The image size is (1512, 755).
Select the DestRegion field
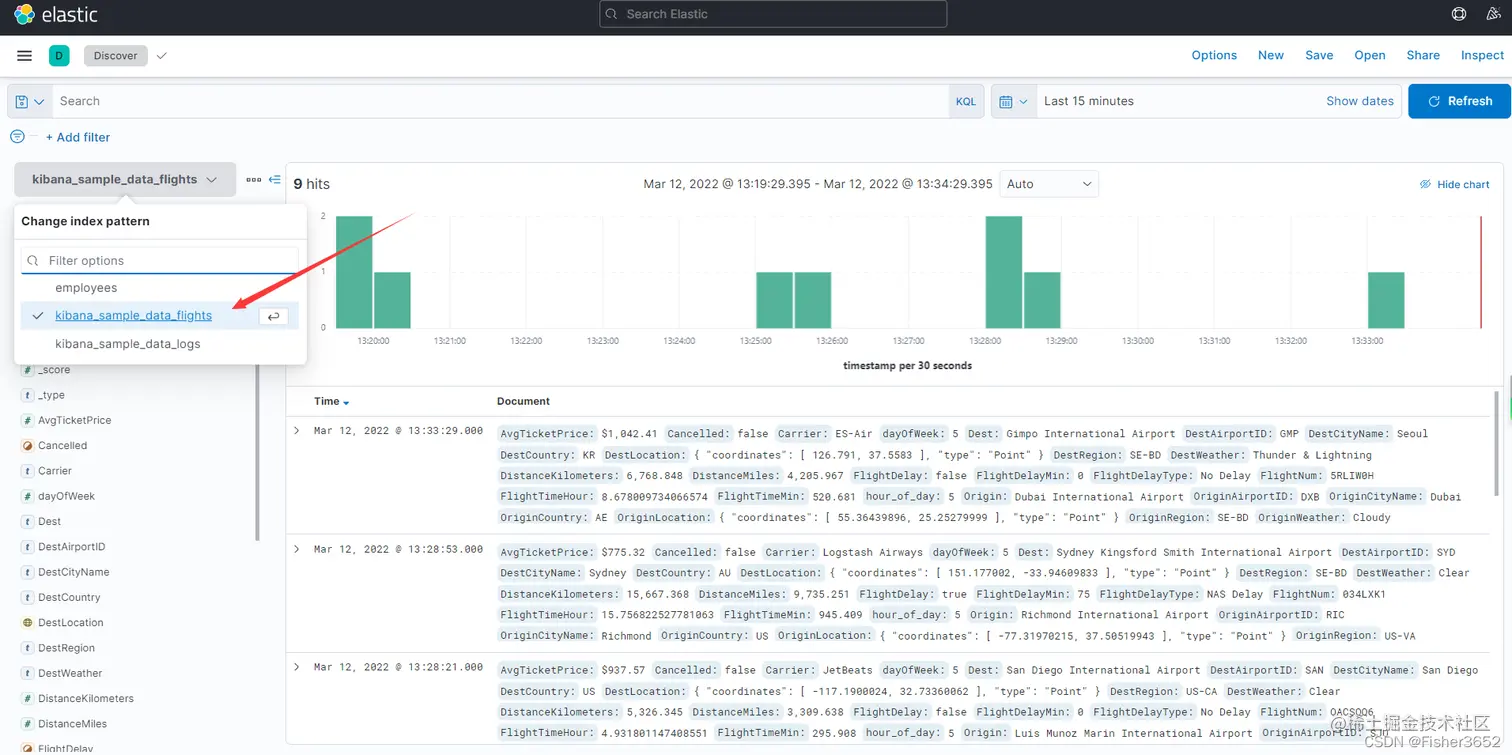[67, 648]
